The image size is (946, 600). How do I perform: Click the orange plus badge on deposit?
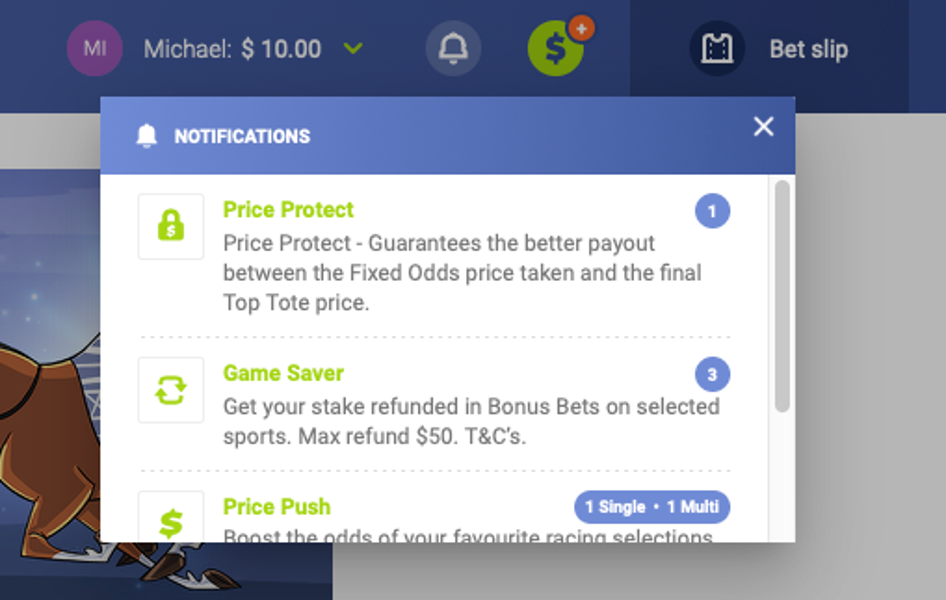coord(582,28)
